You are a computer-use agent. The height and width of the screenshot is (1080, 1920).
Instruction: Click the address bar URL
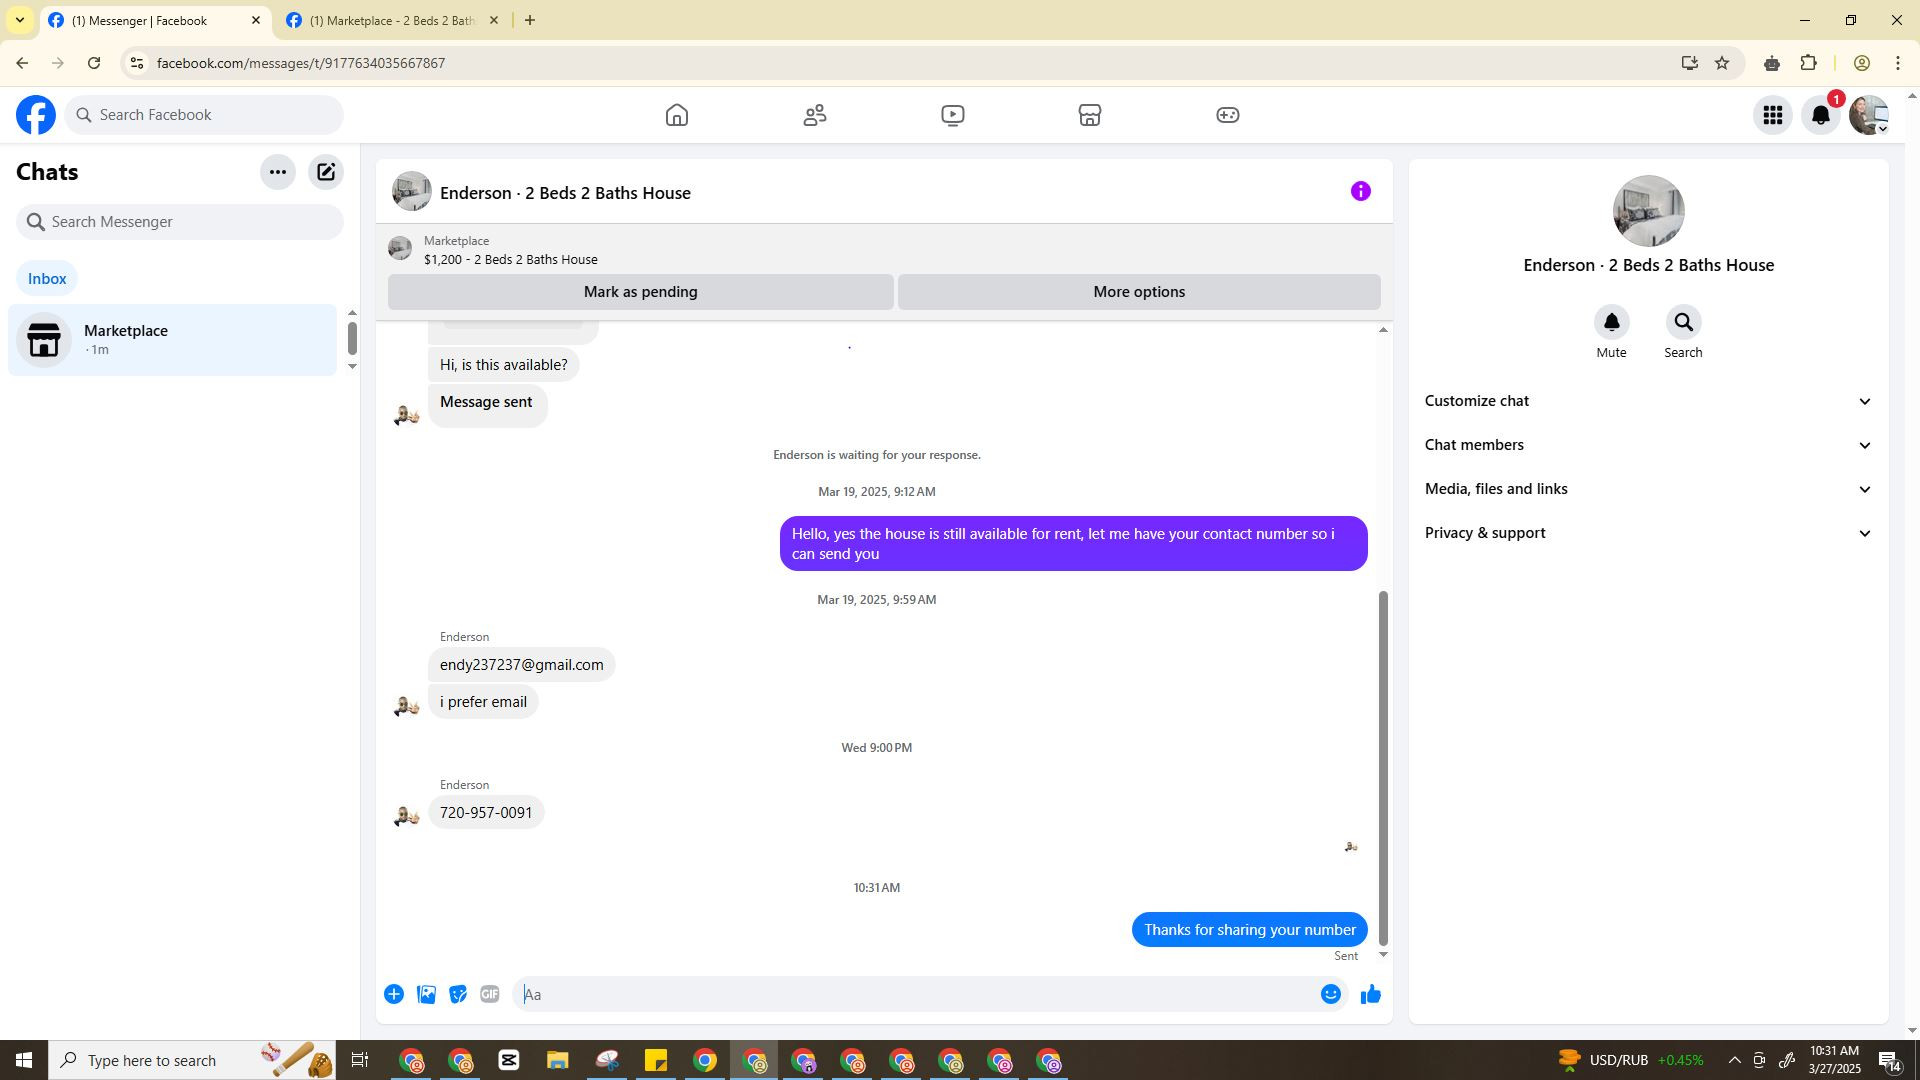pos(301,63)
